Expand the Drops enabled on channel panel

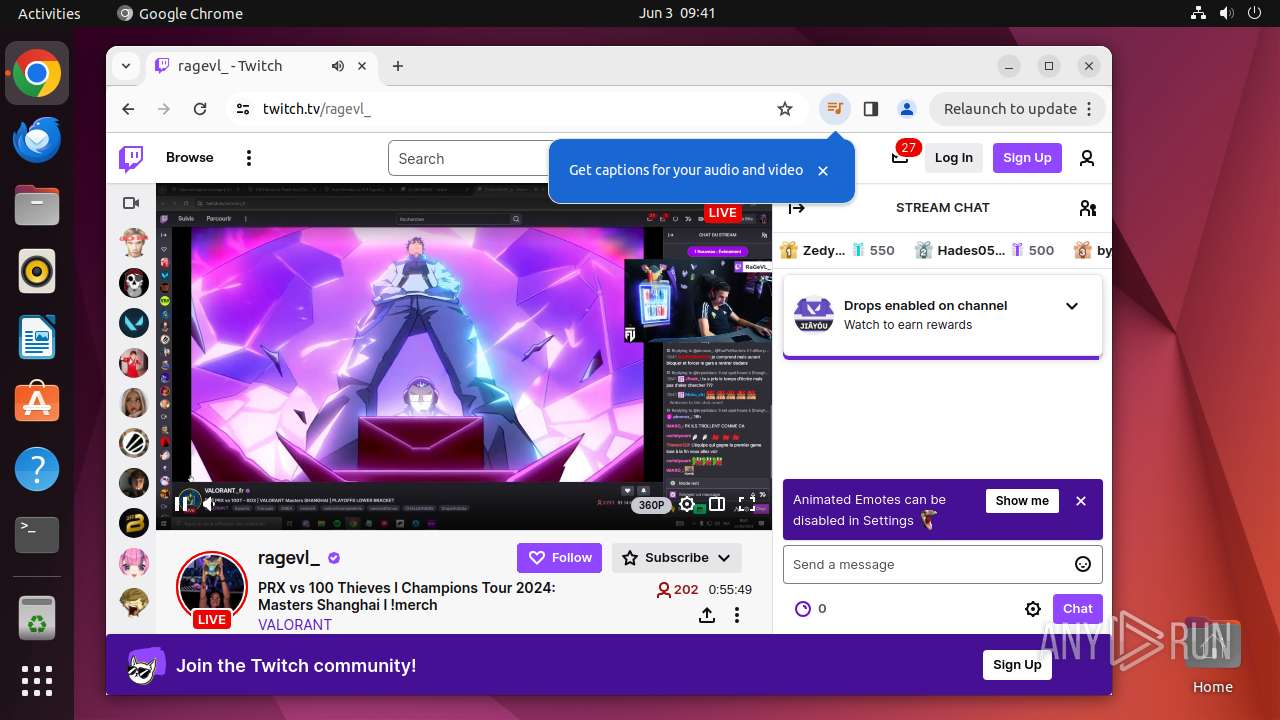tap(1072, 306)
